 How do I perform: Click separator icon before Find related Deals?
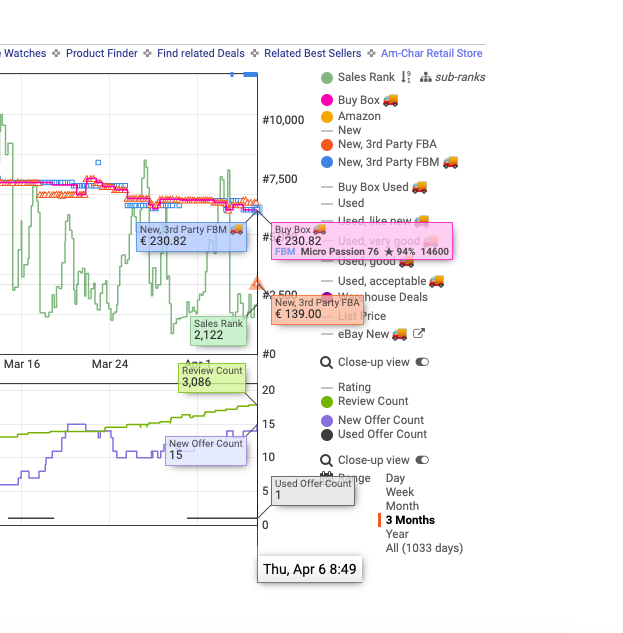coord(147,53)
